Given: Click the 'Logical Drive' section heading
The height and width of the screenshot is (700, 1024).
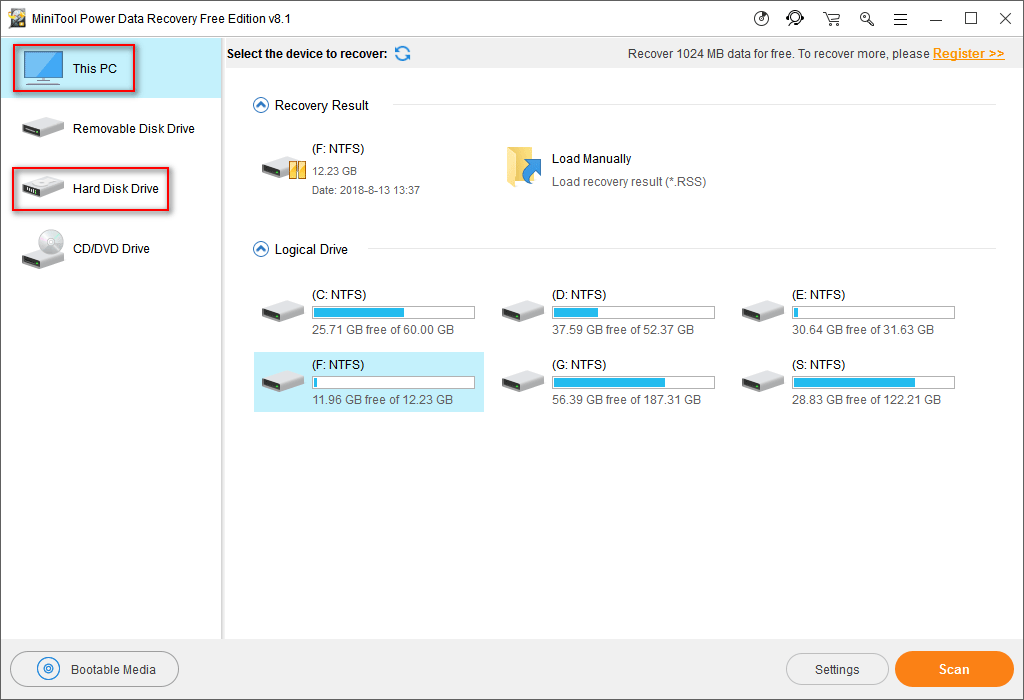Looking at the screenshot, I should pyautogui.click(x=311, y=249).
